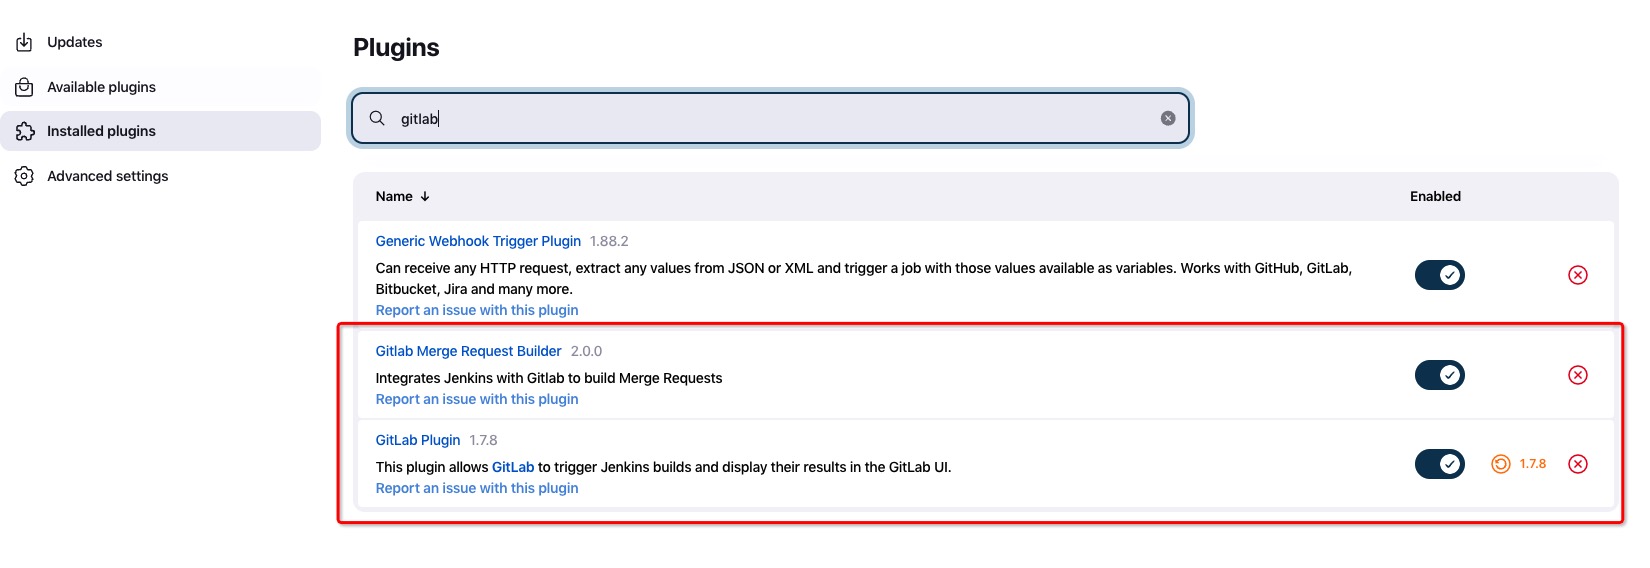This screenshot has height=568, width=1650.
Task: Open the GitLab Plugin title link
Action: click(x=418, y=440)
